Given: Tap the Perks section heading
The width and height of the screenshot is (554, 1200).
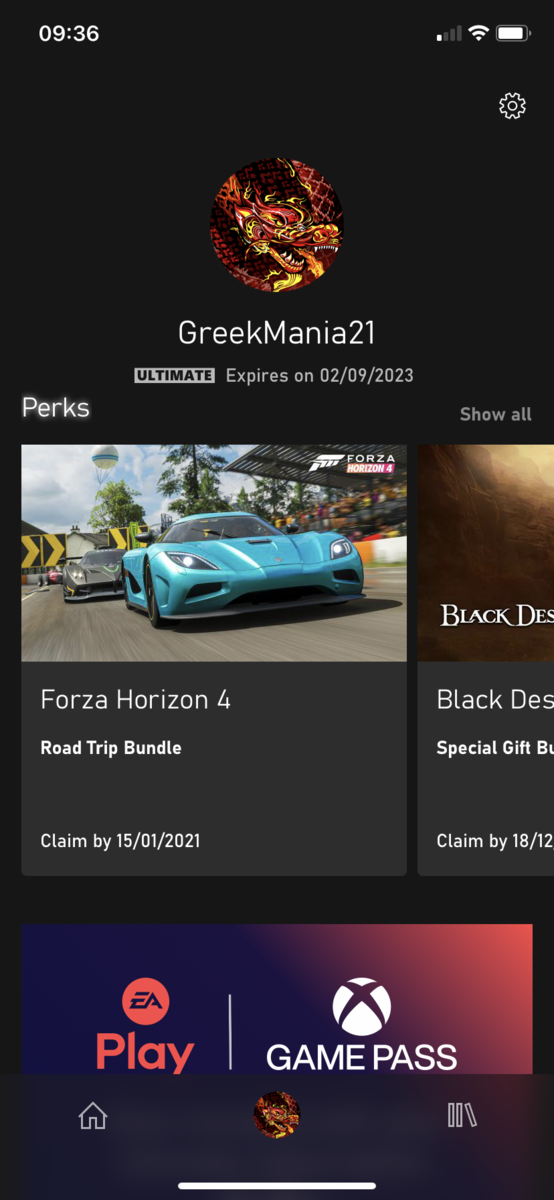Looking at the screenshot, I should [x=56, y=408].
